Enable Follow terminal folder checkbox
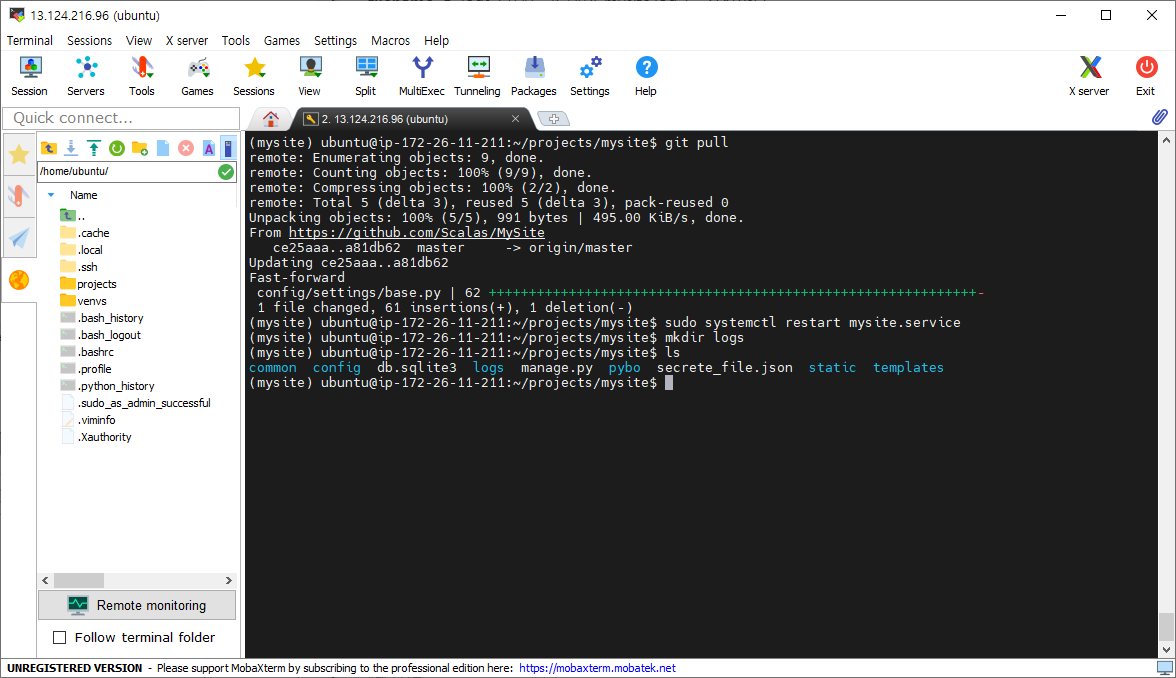 tap(59, 638)
